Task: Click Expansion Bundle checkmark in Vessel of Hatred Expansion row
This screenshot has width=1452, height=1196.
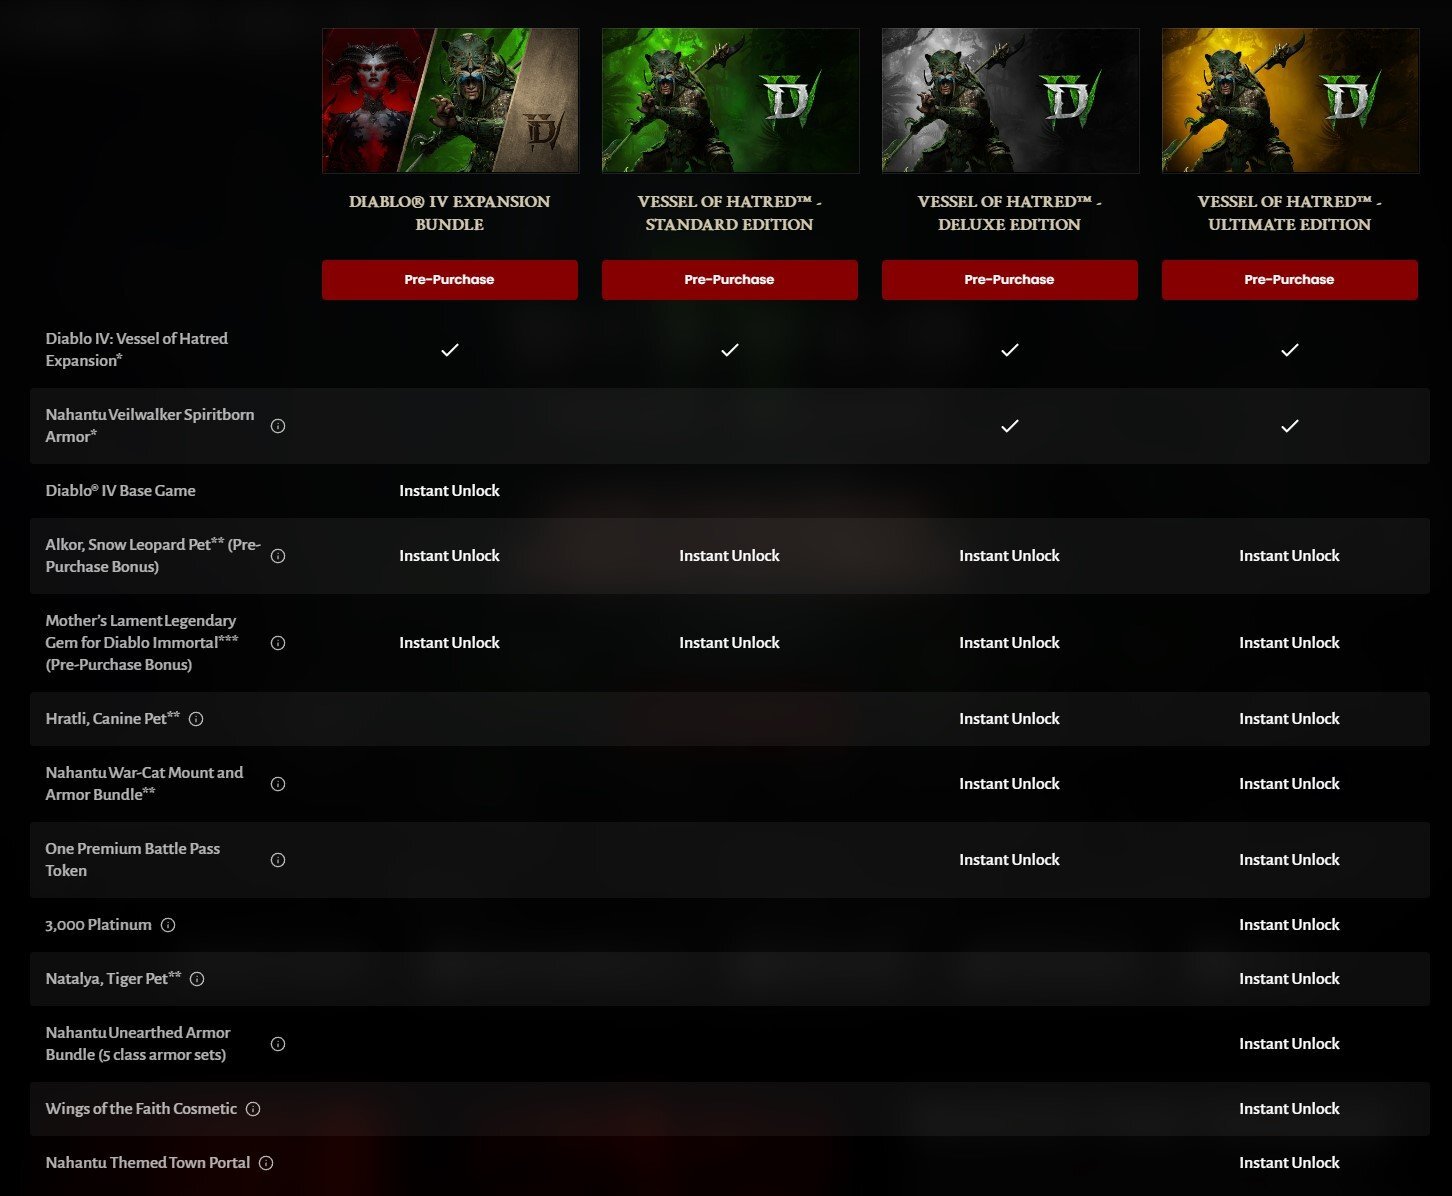Action: pos(450,350)
